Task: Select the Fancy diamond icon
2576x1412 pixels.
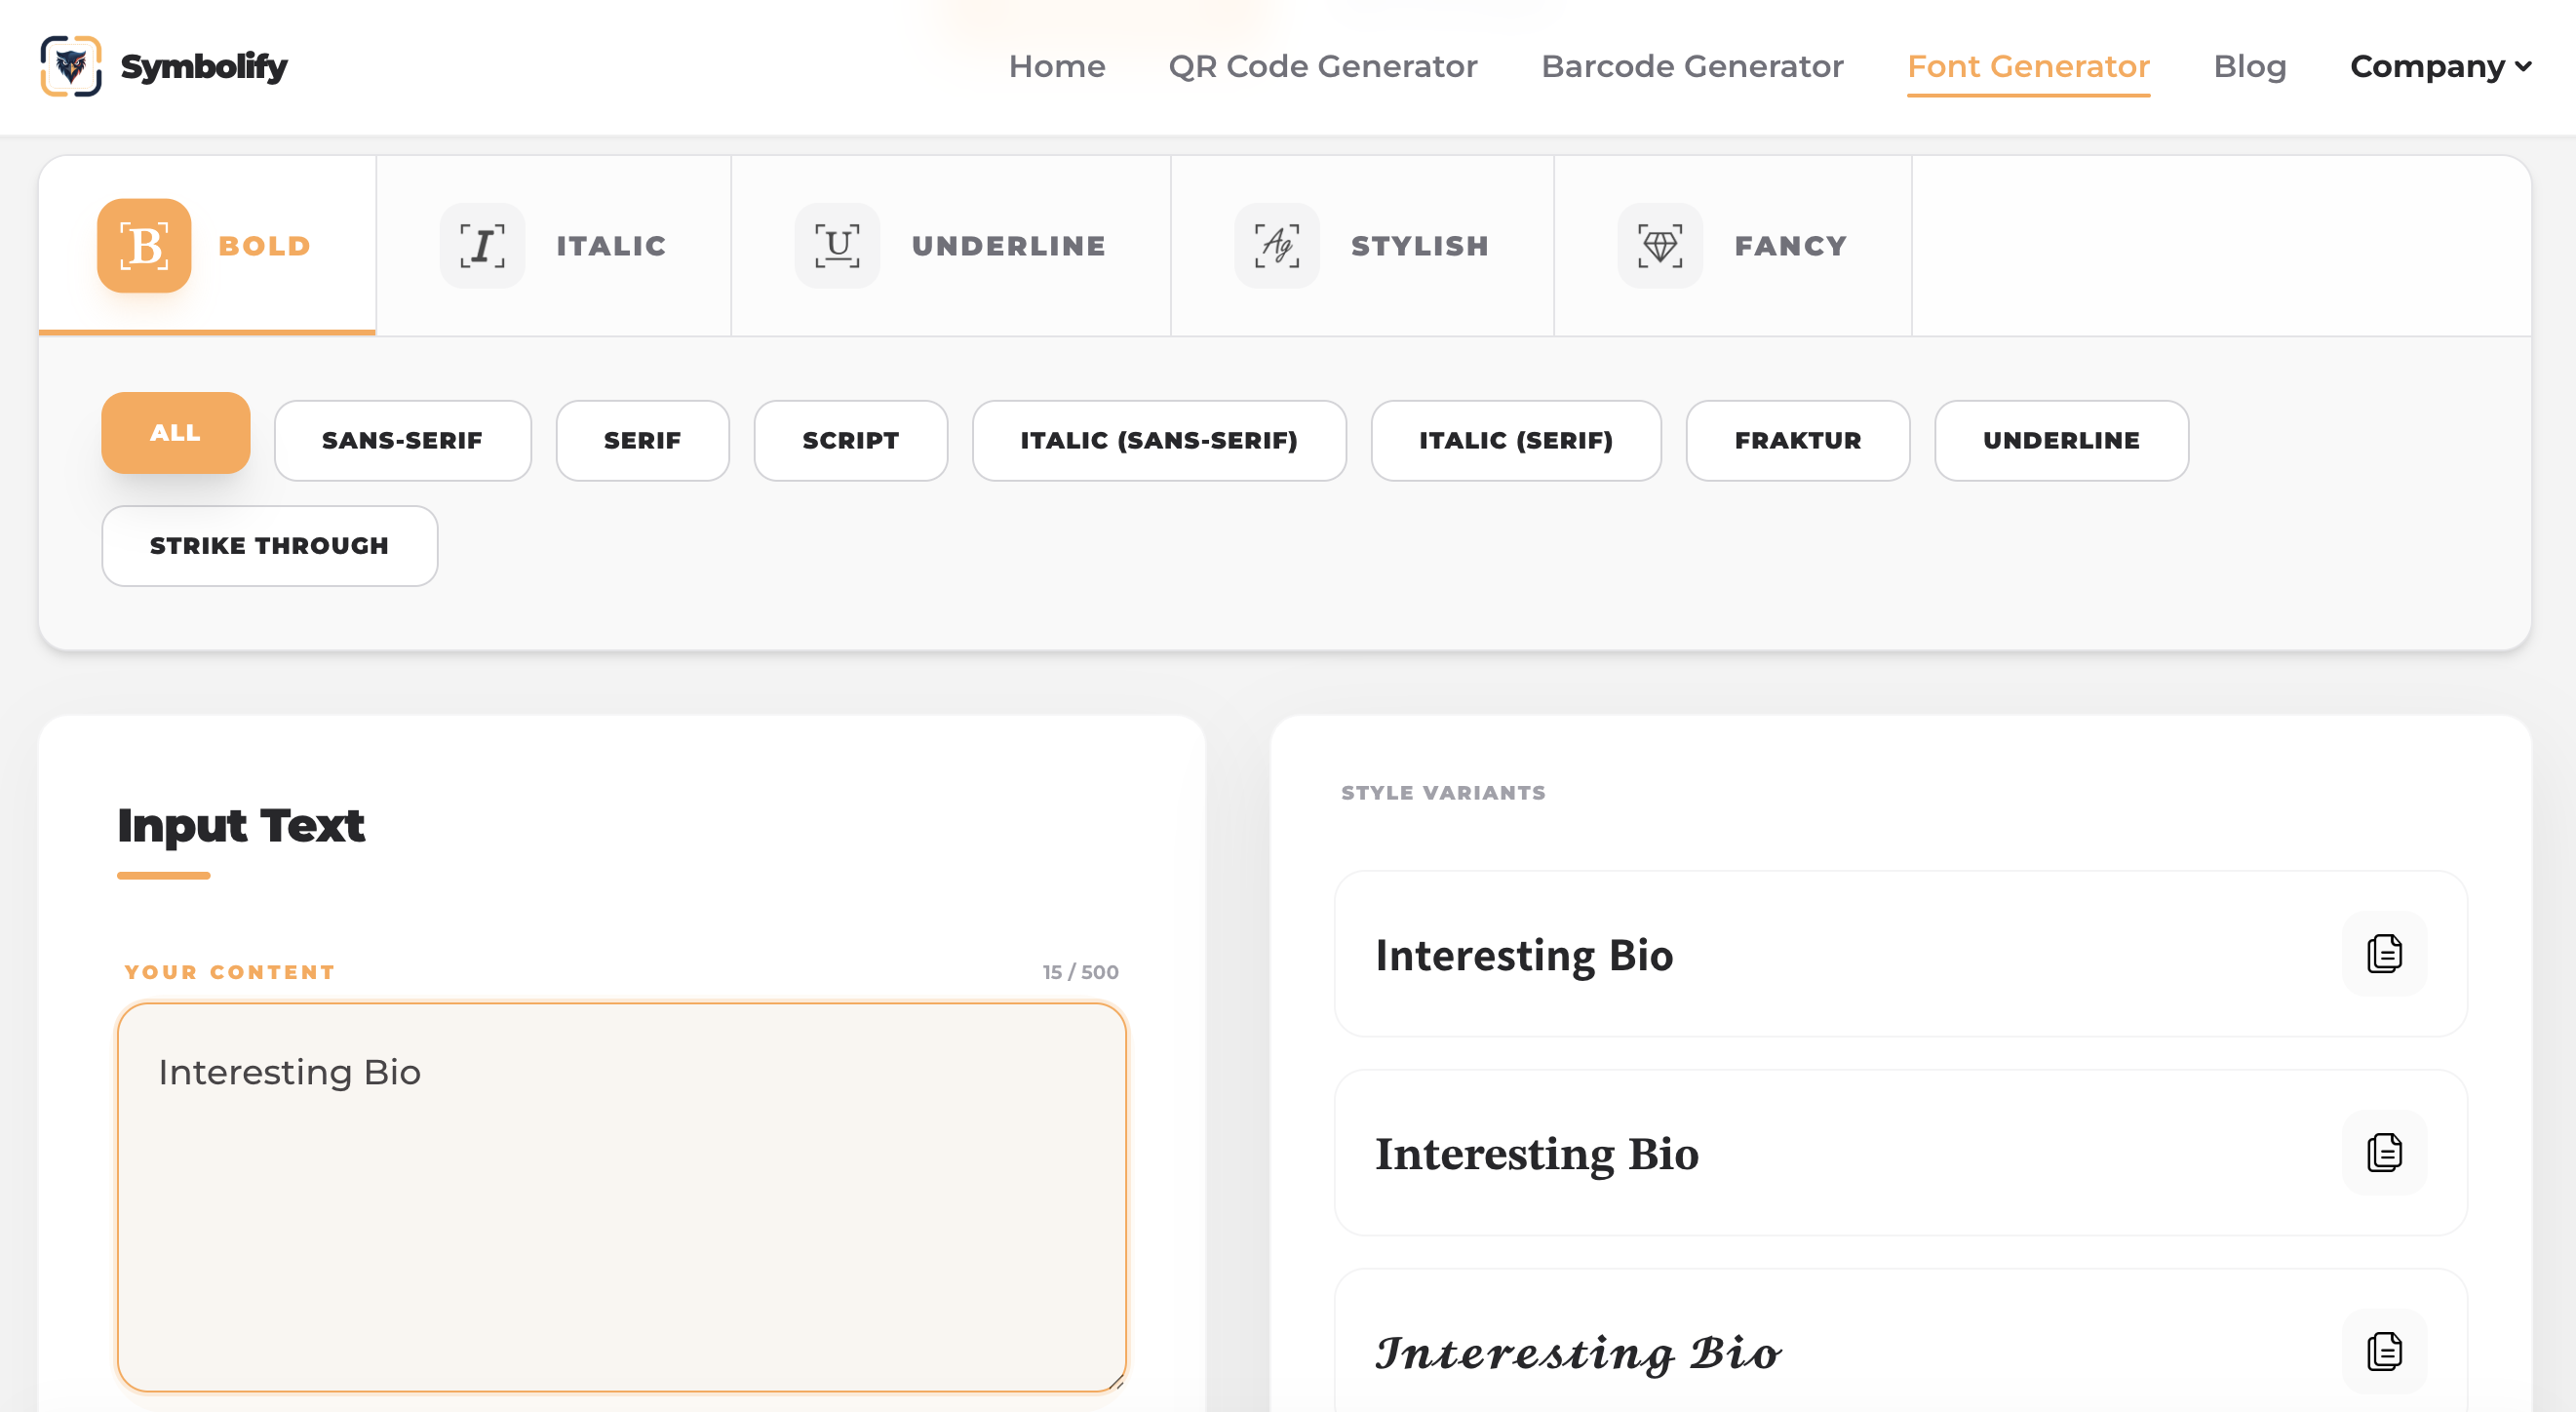Action: [1660, 246]
